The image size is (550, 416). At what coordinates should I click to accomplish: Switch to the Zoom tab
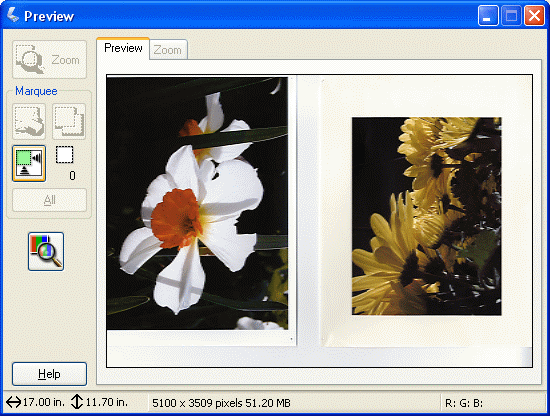click(168, 50)
